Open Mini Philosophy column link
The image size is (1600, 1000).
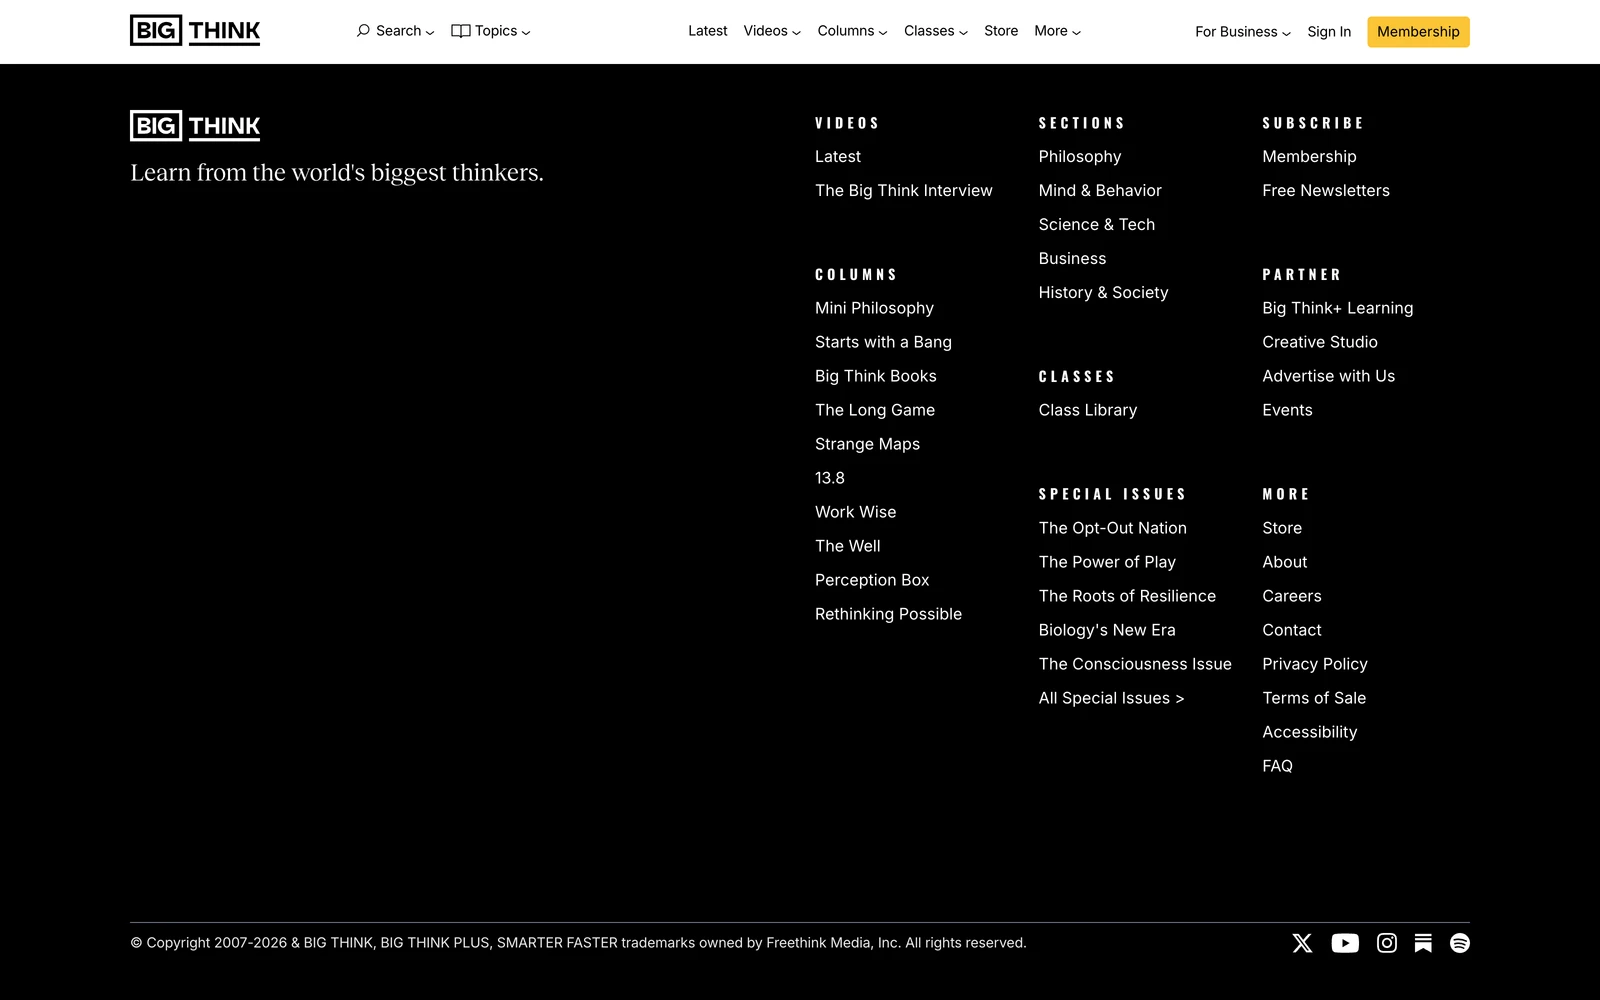[x=874, y=309]
